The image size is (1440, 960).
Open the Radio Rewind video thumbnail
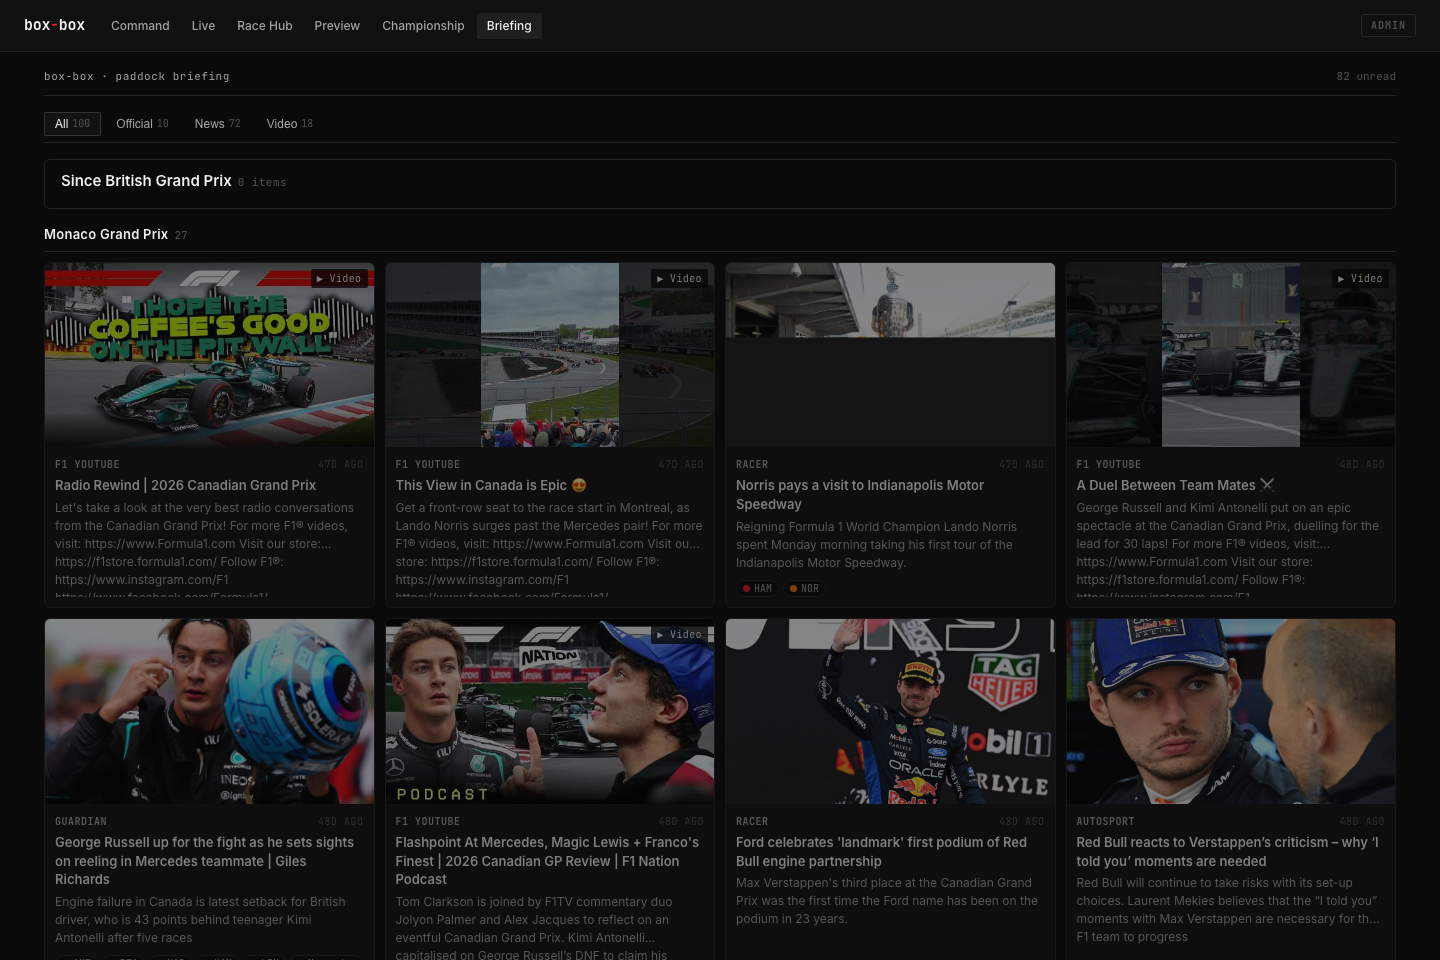[x=209, y=355]
